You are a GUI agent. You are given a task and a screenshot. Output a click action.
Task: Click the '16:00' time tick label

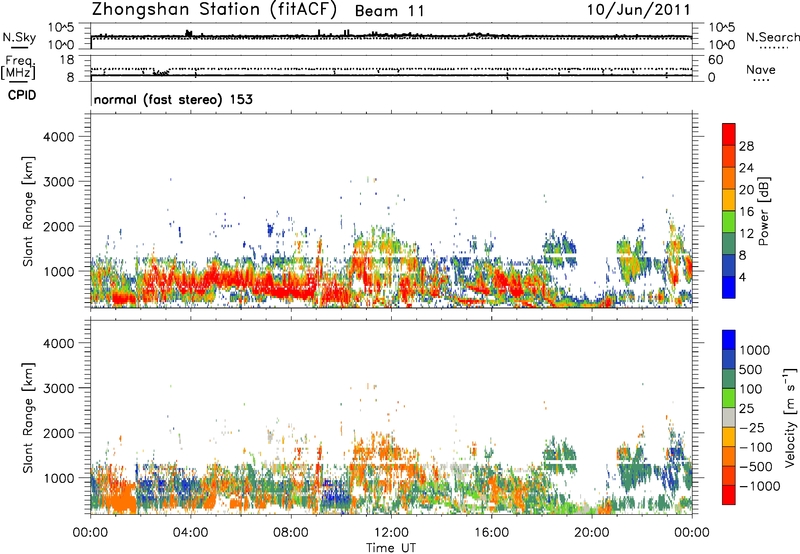pyautogui.click(x=491, y=533)
